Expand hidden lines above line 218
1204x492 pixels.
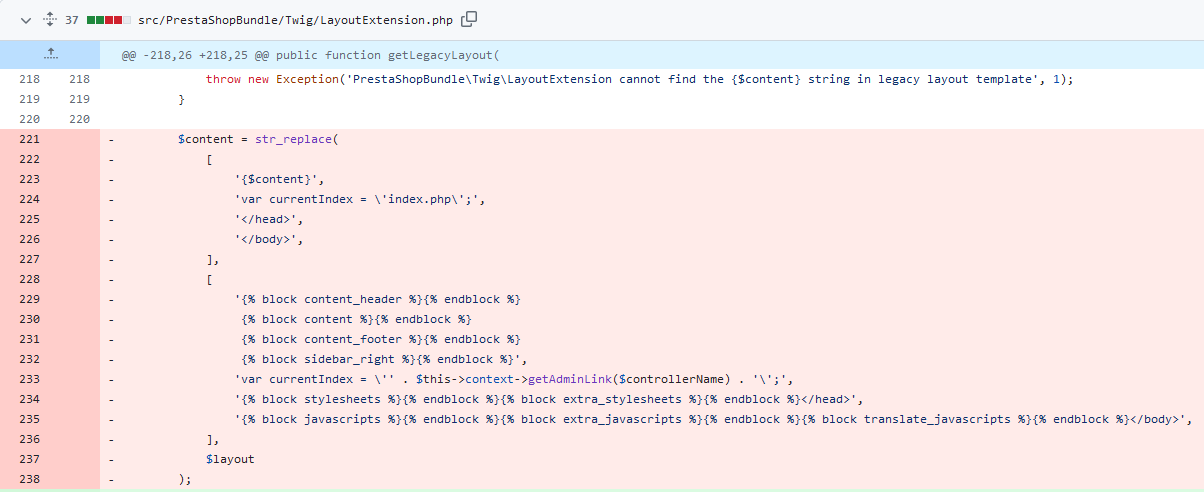pyautogui.click(x=50, y=55)
